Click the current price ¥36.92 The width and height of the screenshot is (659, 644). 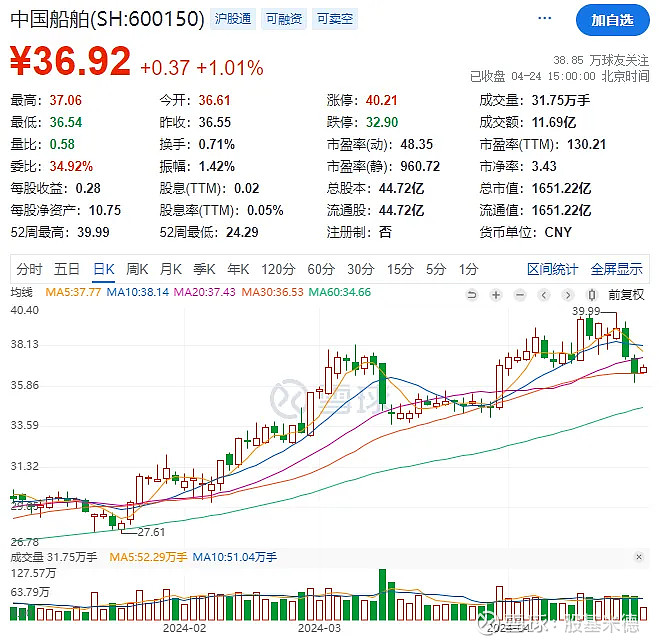pos(71,61)
